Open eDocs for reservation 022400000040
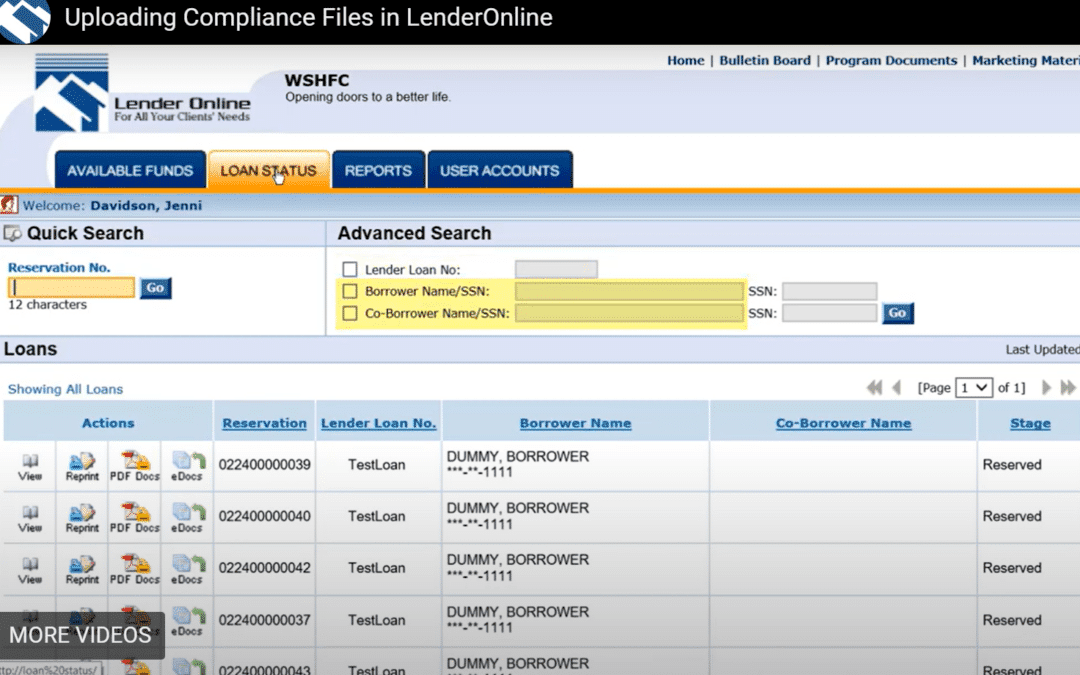This screenshot has width=1080, height=675. (x=187, y=518)
